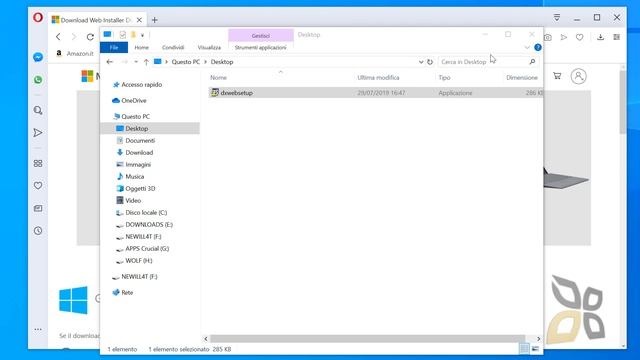The width and height of the screenshot is (640, 360).
Task: Click Questo PC in the address path
Action: [185, 62]
